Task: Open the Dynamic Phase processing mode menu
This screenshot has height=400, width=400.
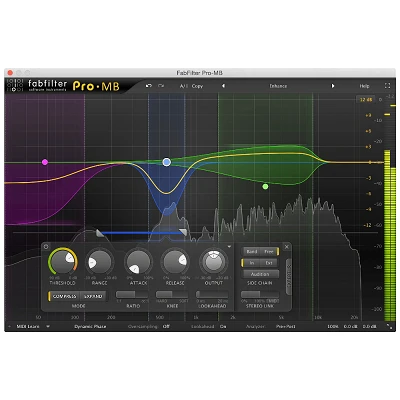Action: (90, 327)
